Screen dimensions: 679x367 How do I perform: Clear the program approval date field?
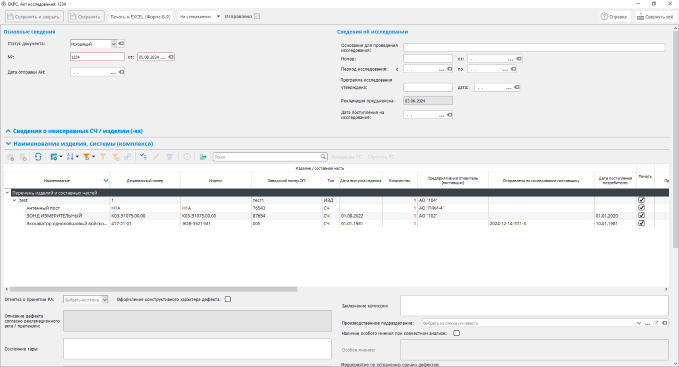click(x=517, y=87)
